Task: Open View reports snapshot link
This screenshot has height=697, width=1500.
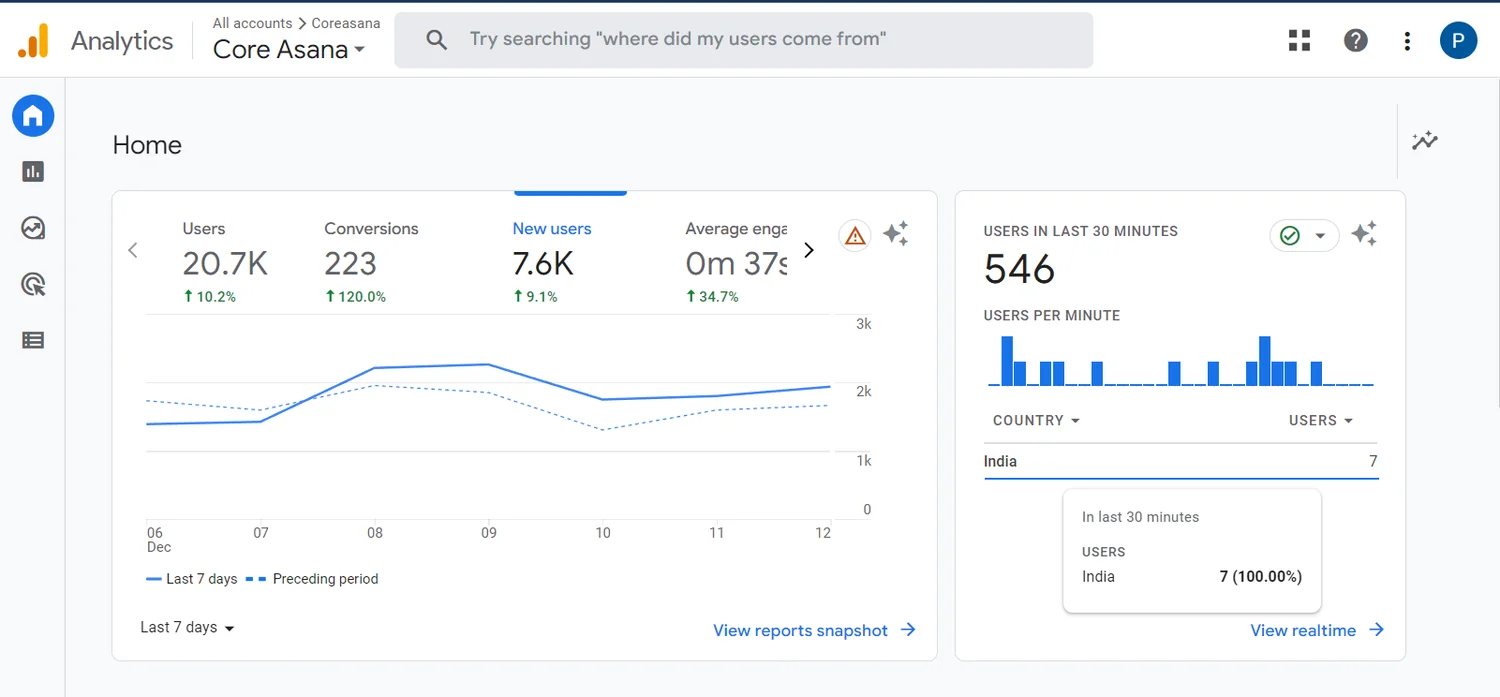Action: (x=814, y=630)
